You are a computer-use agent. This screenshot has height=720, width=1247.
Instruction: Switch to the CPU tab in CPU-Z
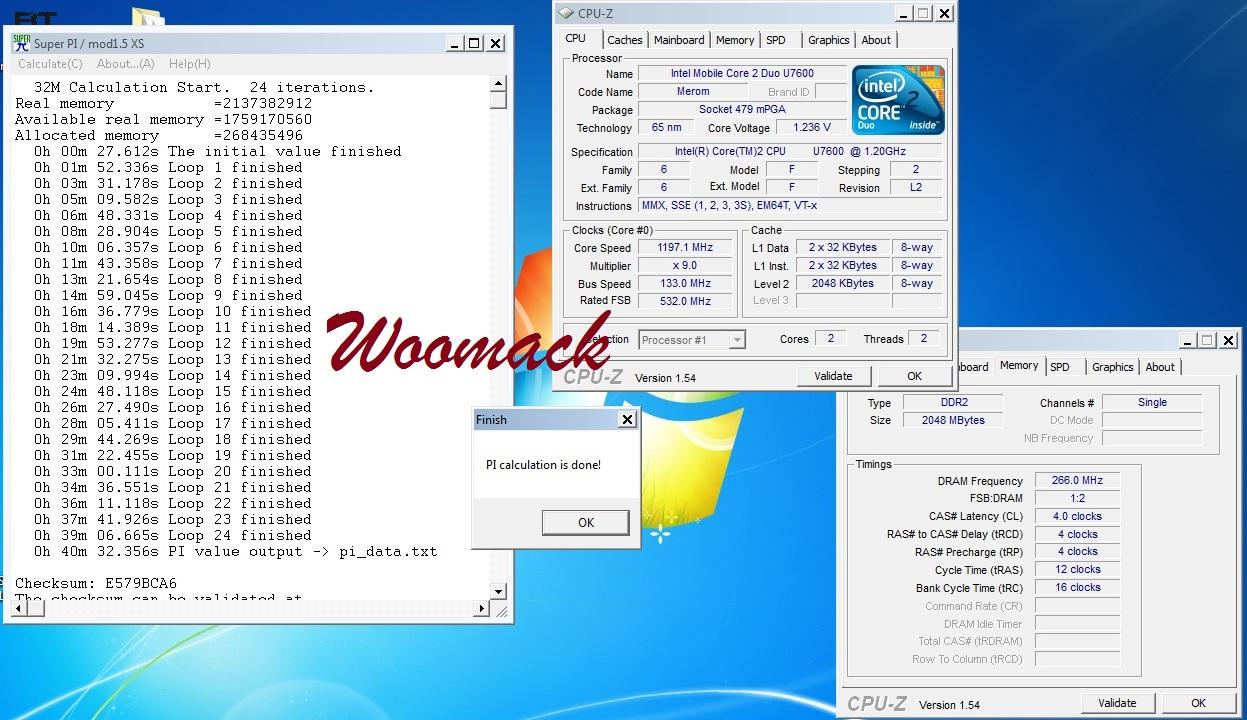coord(576,39)
